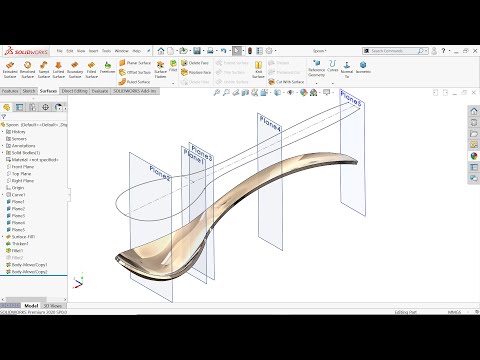Click Zoom to Fit in view toolbar
Viewport: 480px width, 360px height.
coord(217,93)
